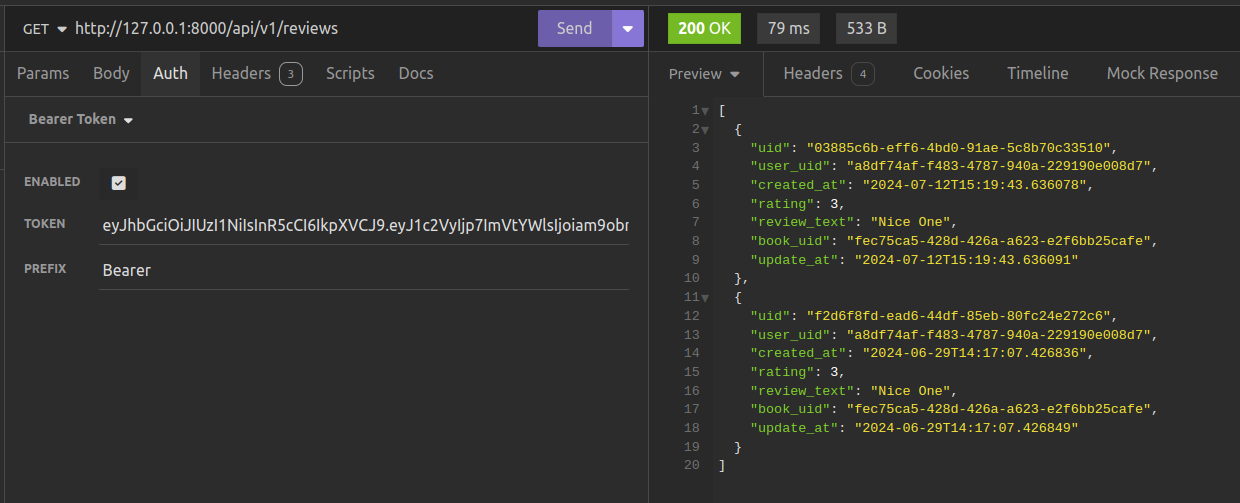Open the Mock Response tab

1162,73
